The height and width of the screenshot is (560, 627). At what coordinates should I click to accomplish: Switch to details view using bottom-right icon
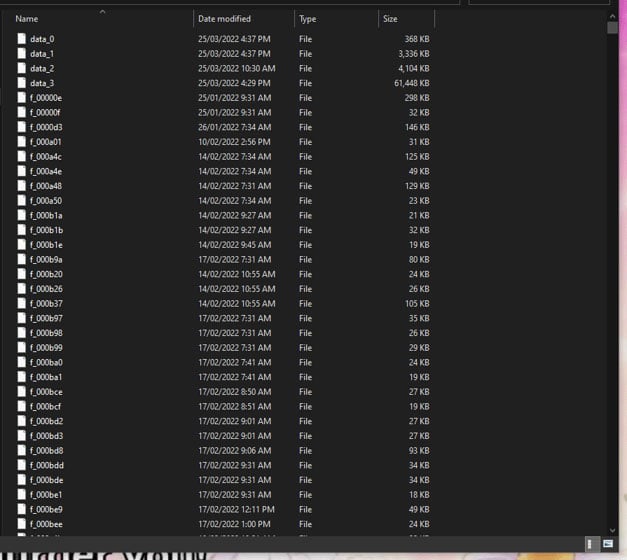point(591,544)
